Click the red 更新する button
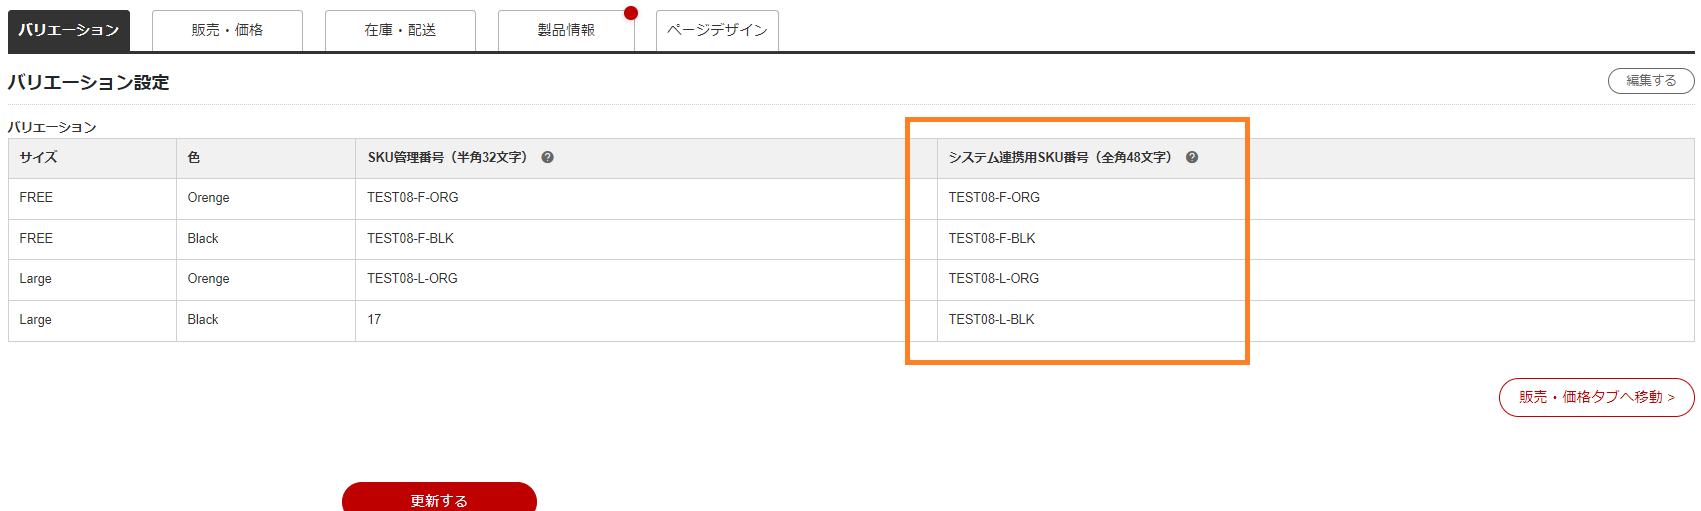The height and width of the screenshot is (511, 1701). point(439,498)
